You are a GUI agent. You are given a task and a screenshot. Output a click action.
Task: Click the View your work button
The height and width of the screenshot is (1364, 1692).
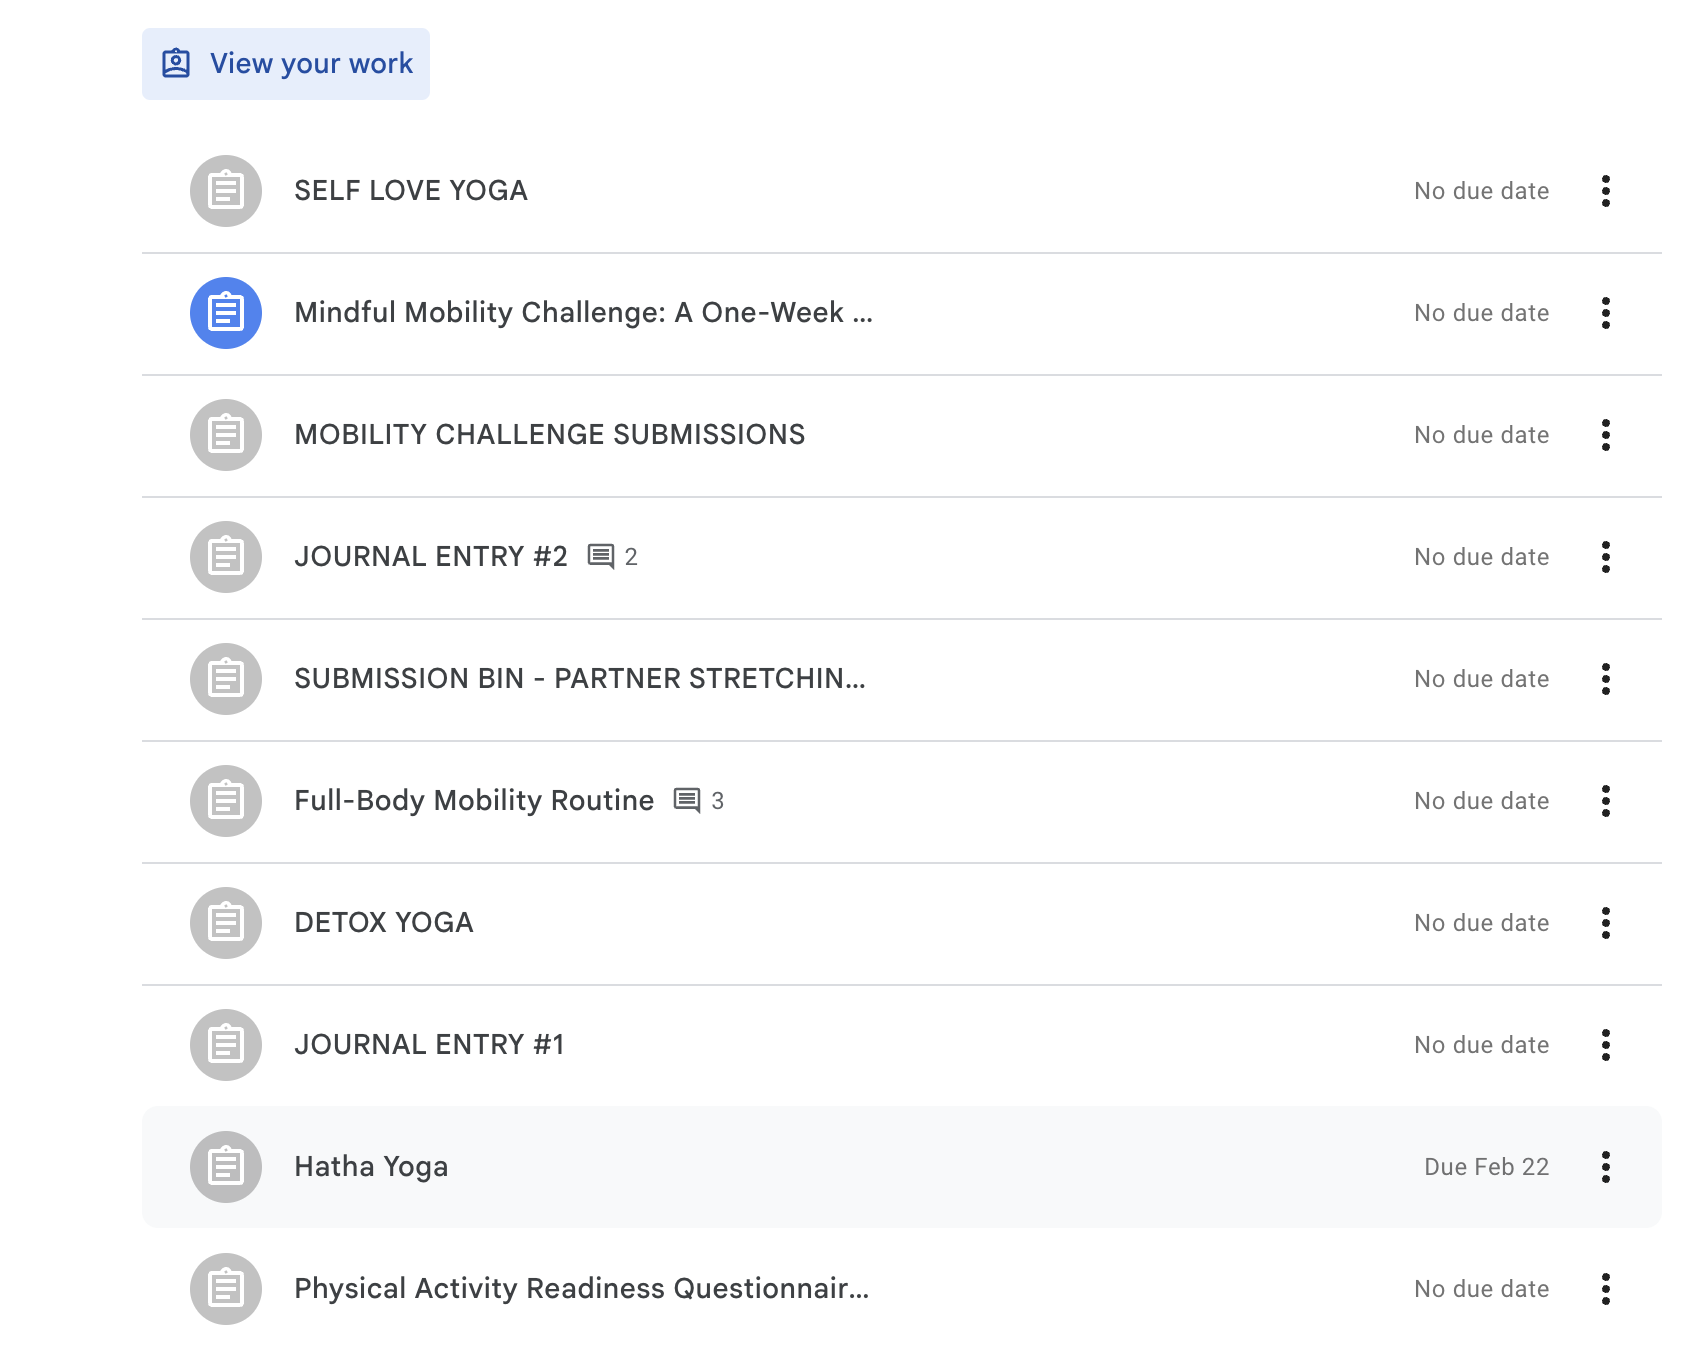click(286, 64)
